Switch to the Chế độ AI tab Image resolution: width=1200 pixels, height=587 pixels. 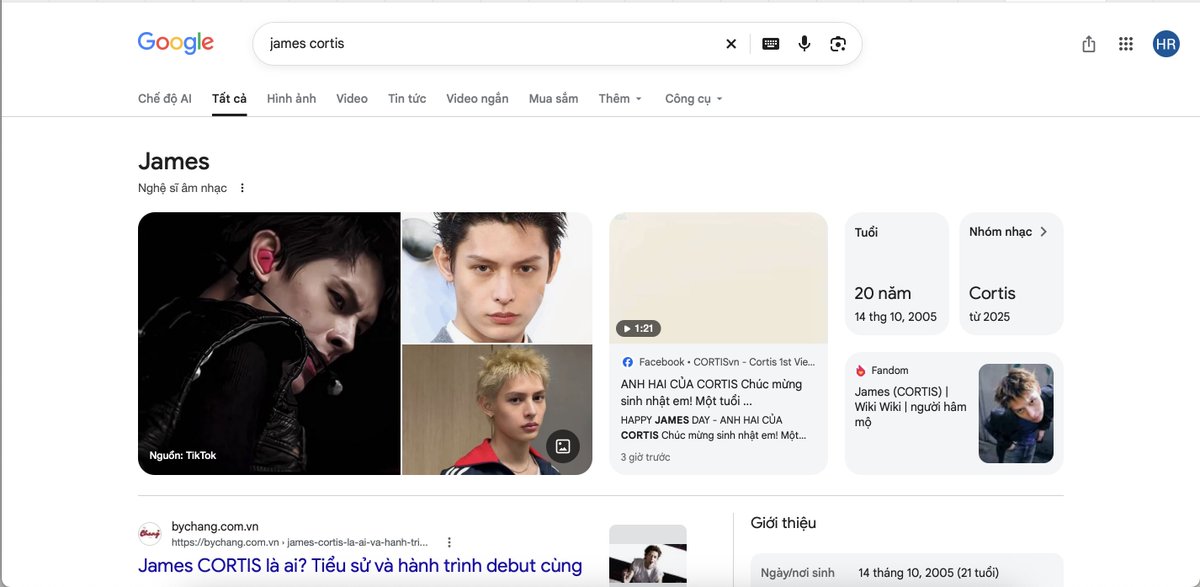coord(165,99)
